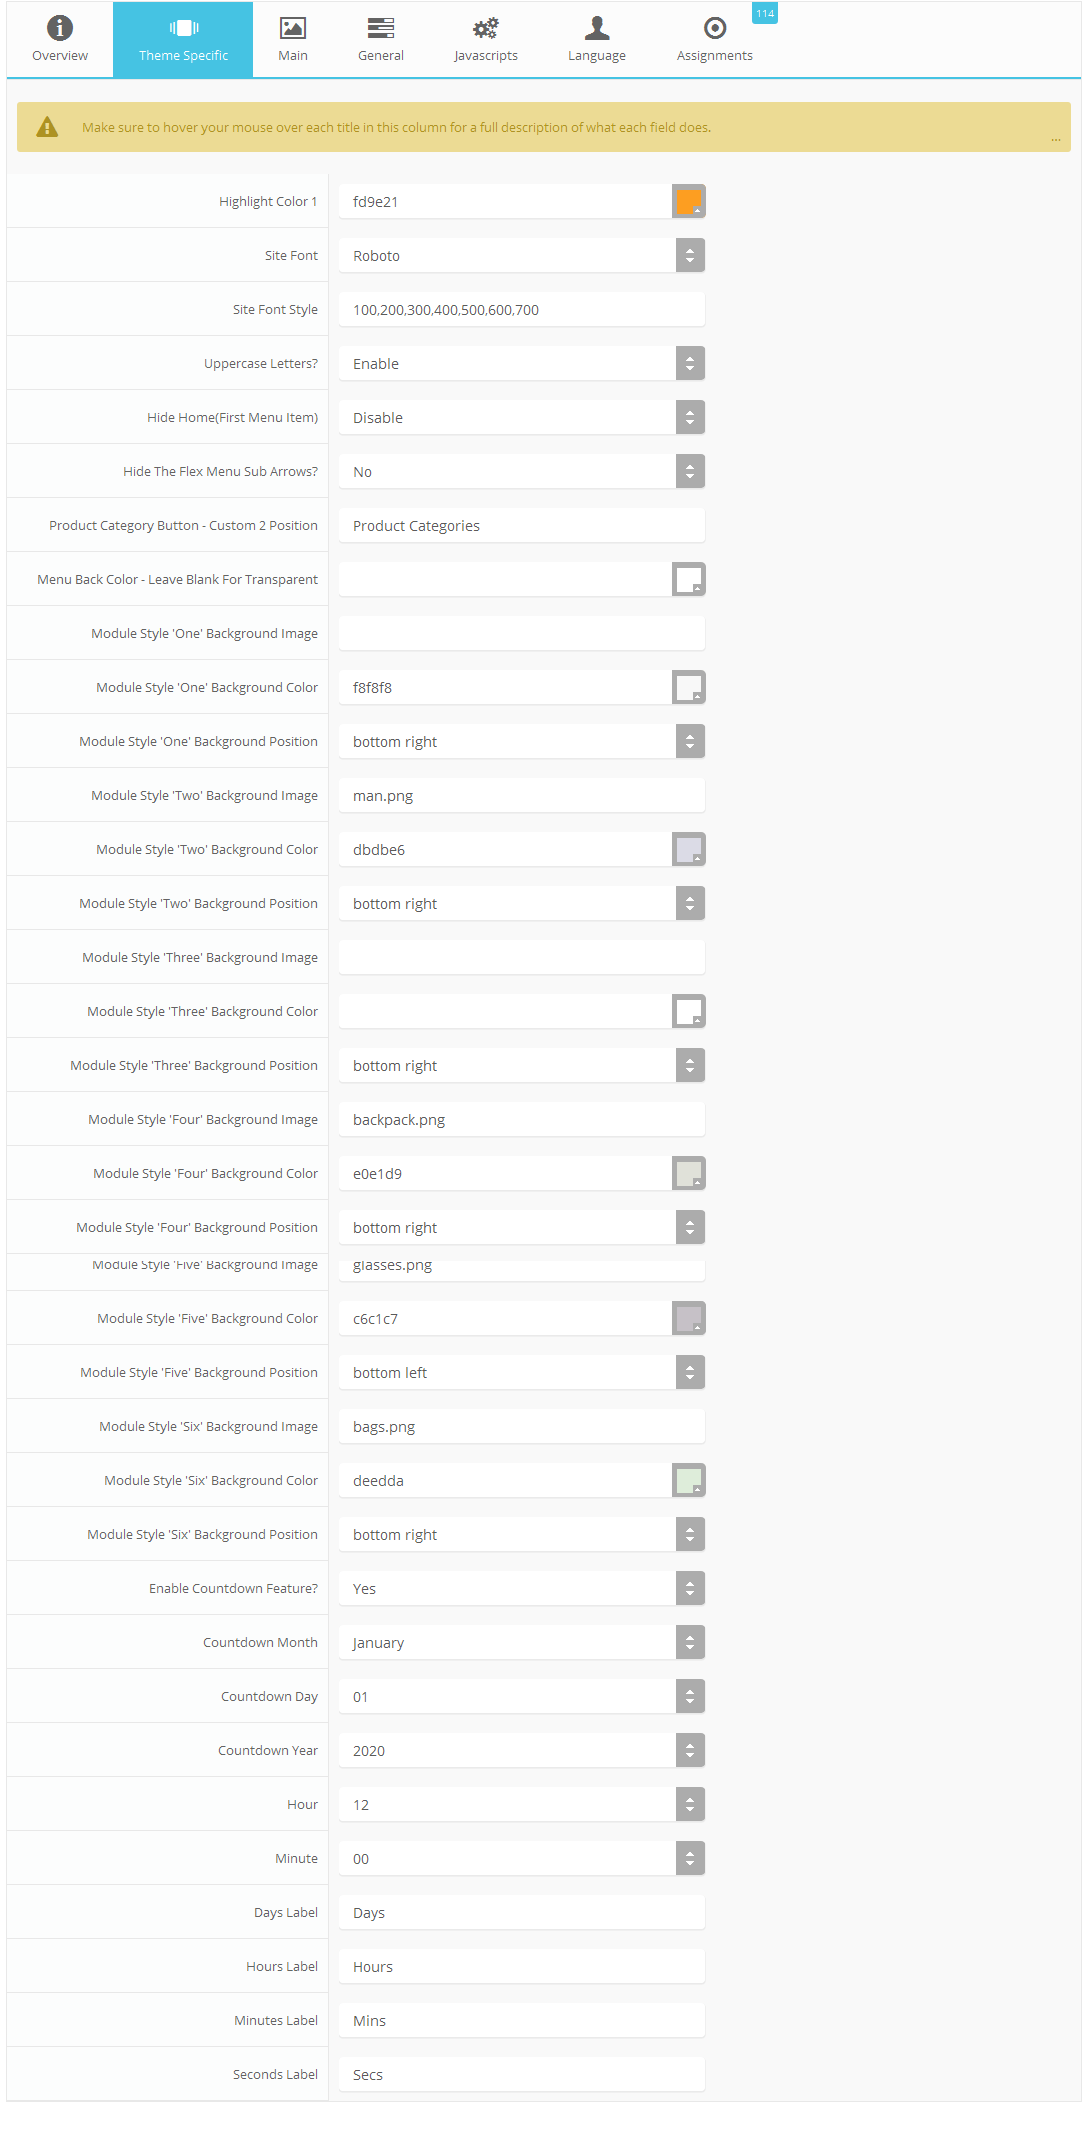Screen dimensions: 1091x2135
Task: Click the Highlight Color 1 label
Action: tap(268, 201)
